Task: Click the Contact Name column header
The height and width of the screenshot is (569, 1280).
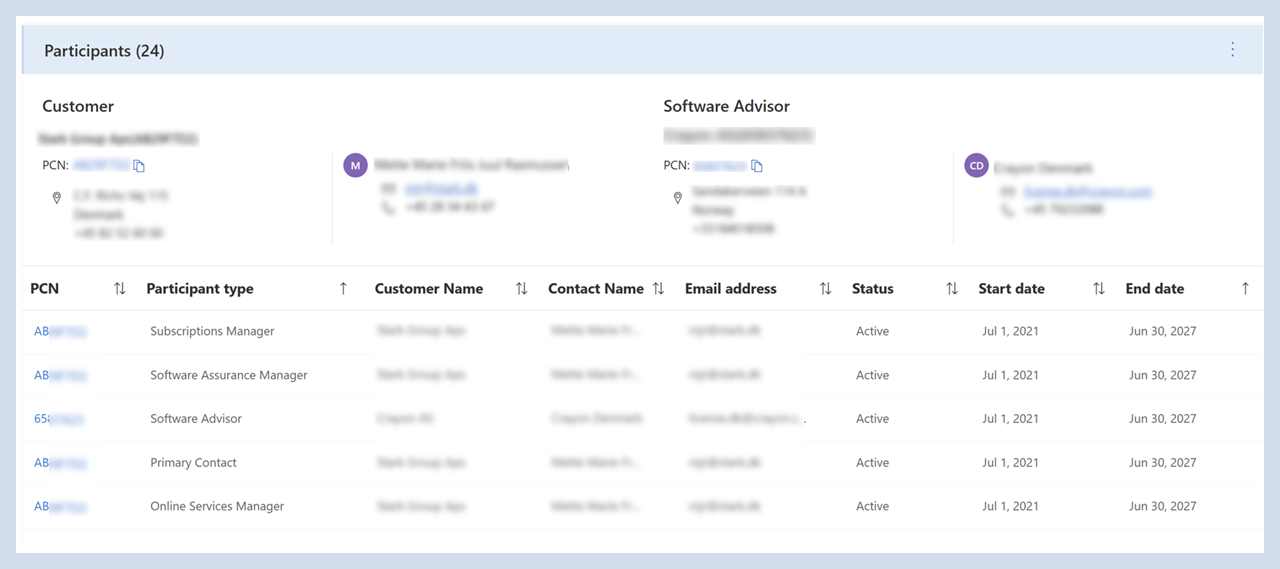Action: pos(596,289)
